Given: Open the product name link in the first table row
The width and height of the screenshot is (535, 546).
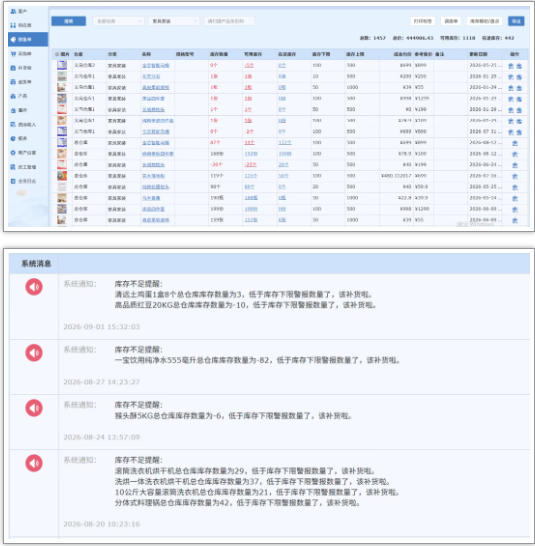Looking at the screenshot, I should 156,65.
